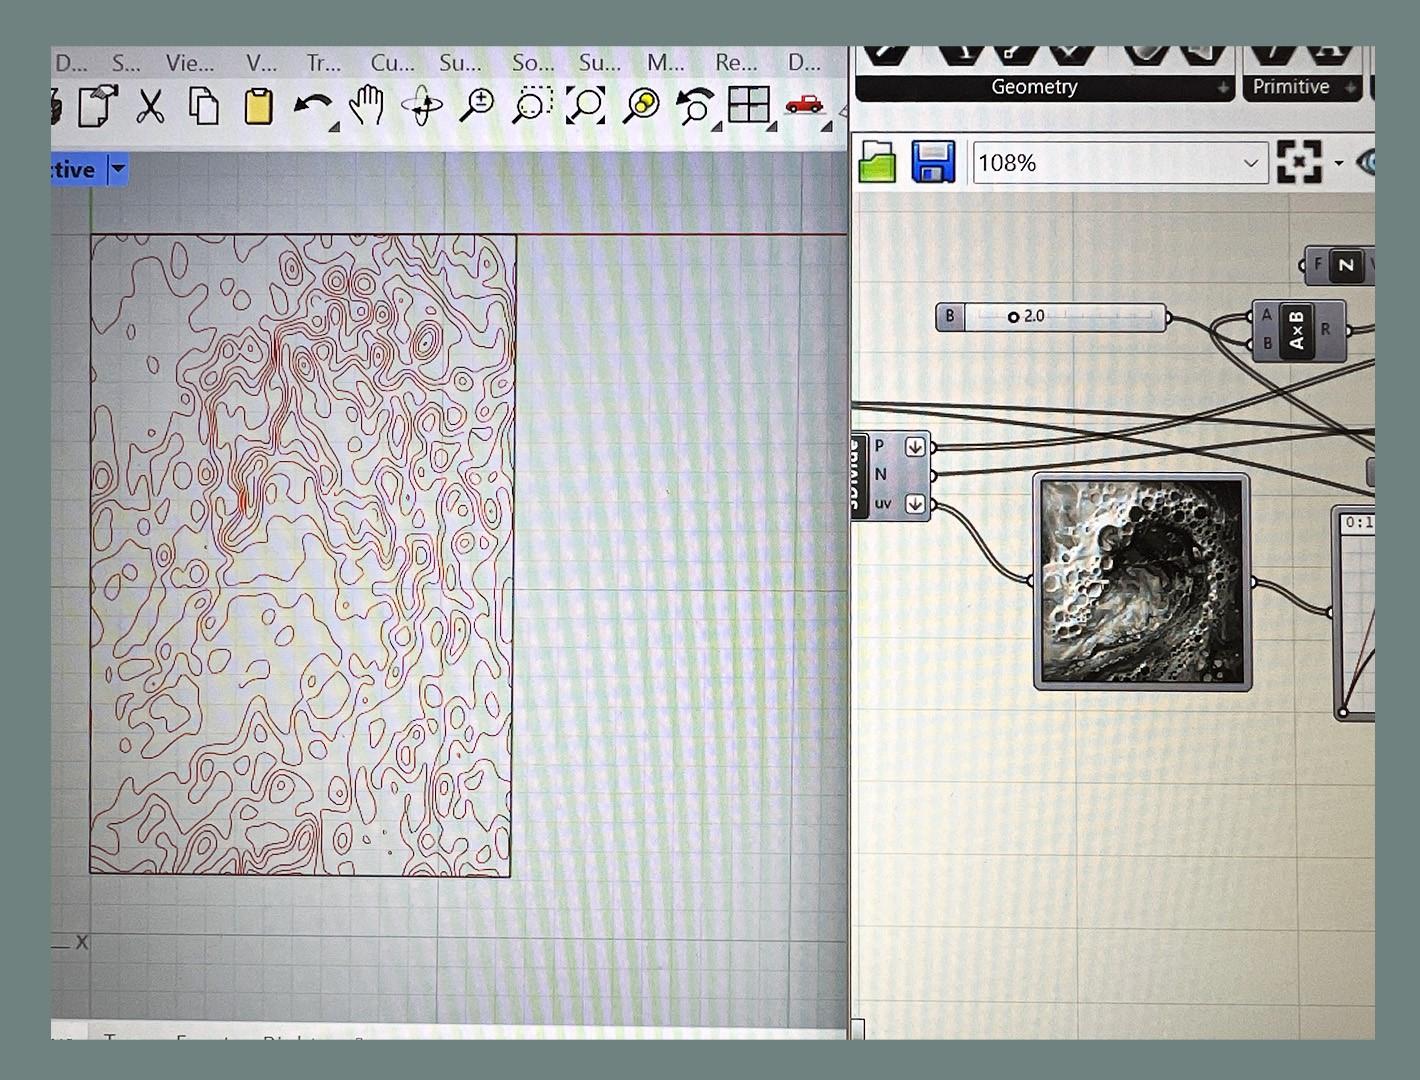The image size is (1420, 1080).
Task: Open Document Properties in Rhino toolbar
Action: tap(97, 106)
